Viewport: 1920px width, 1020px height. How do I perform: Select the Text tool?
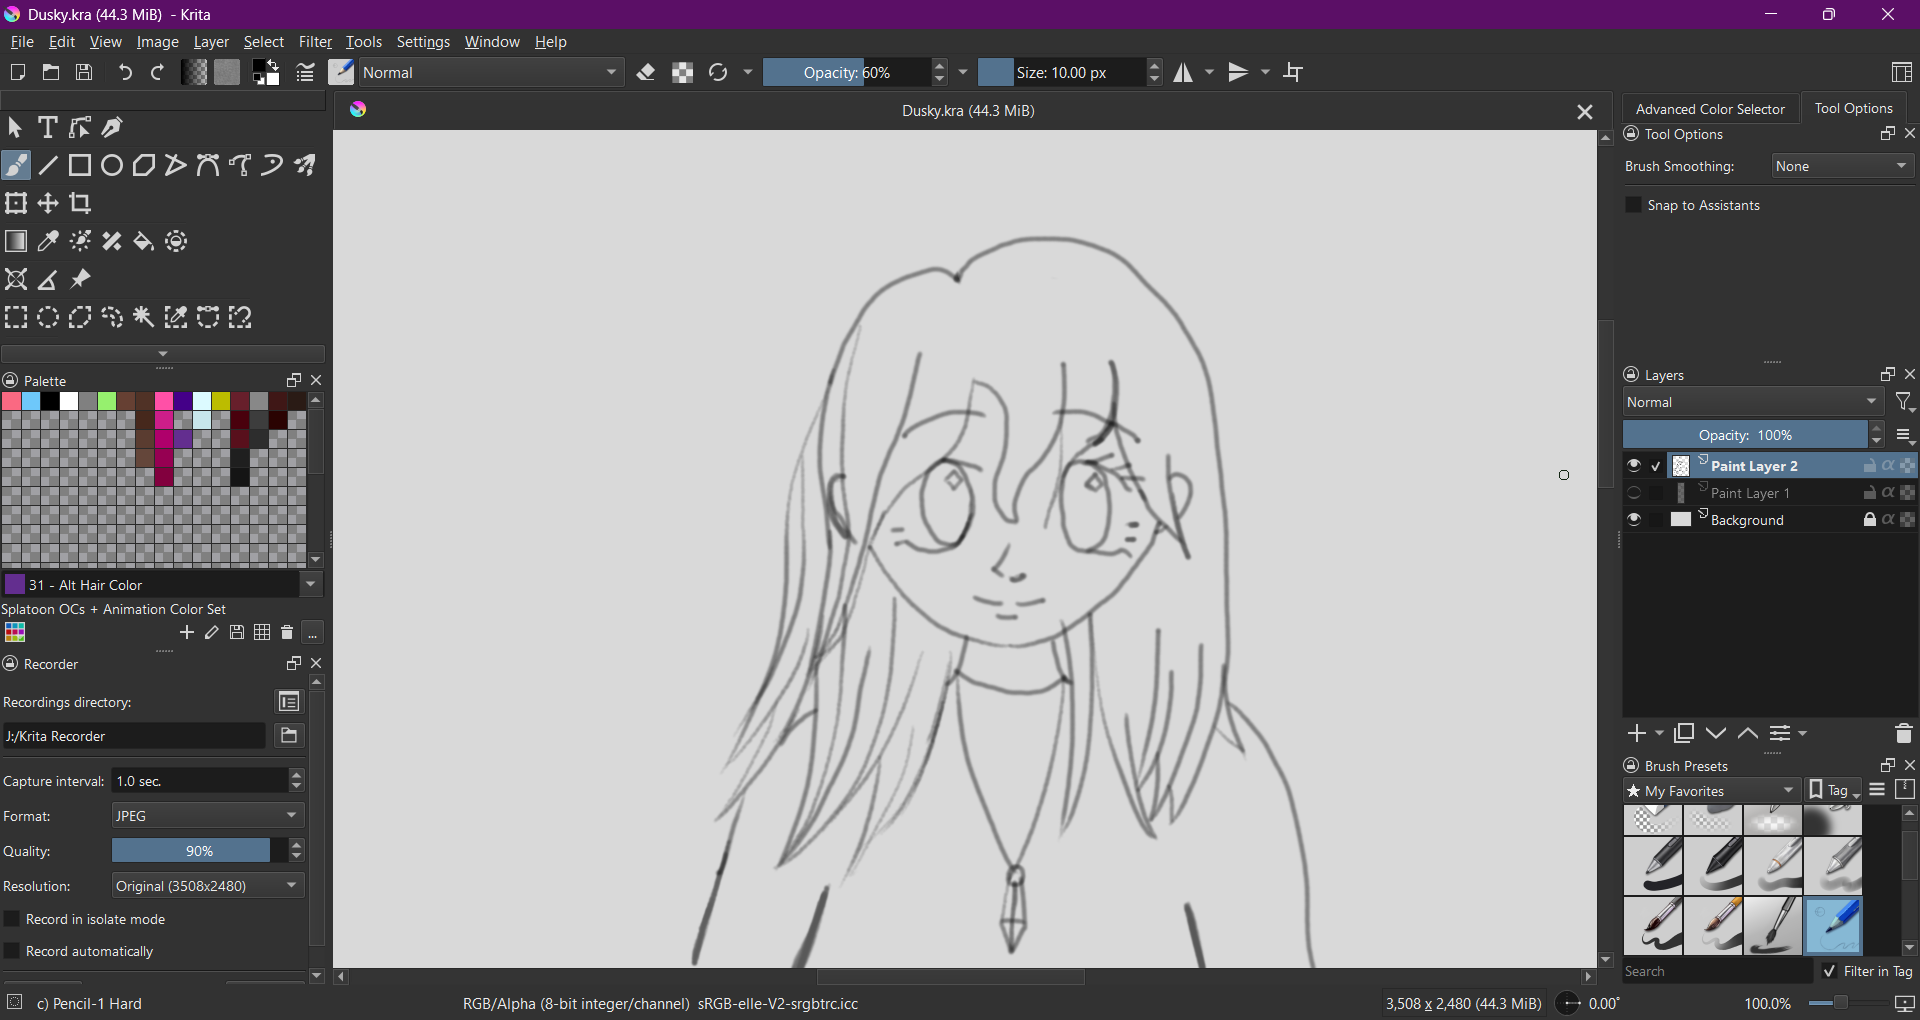(x=47, y=128)
